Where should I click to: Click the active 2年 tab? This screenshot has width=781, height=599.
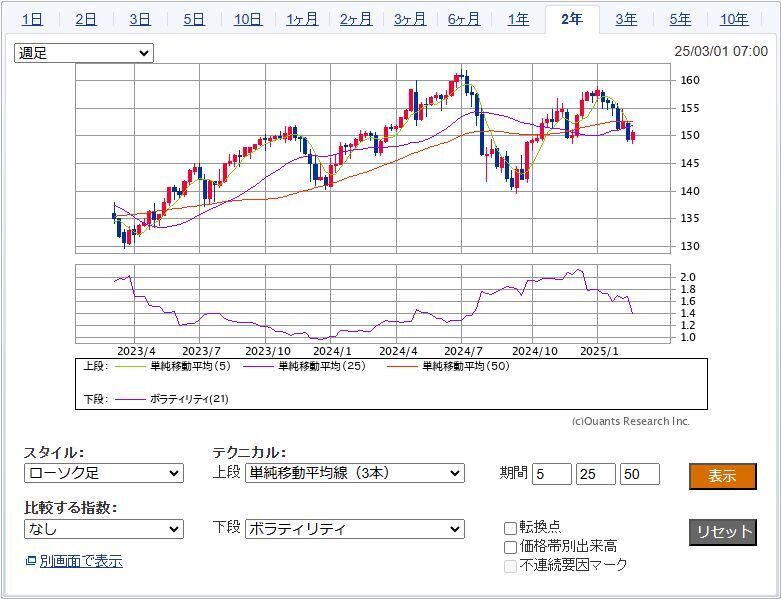[x=572, y=19]
